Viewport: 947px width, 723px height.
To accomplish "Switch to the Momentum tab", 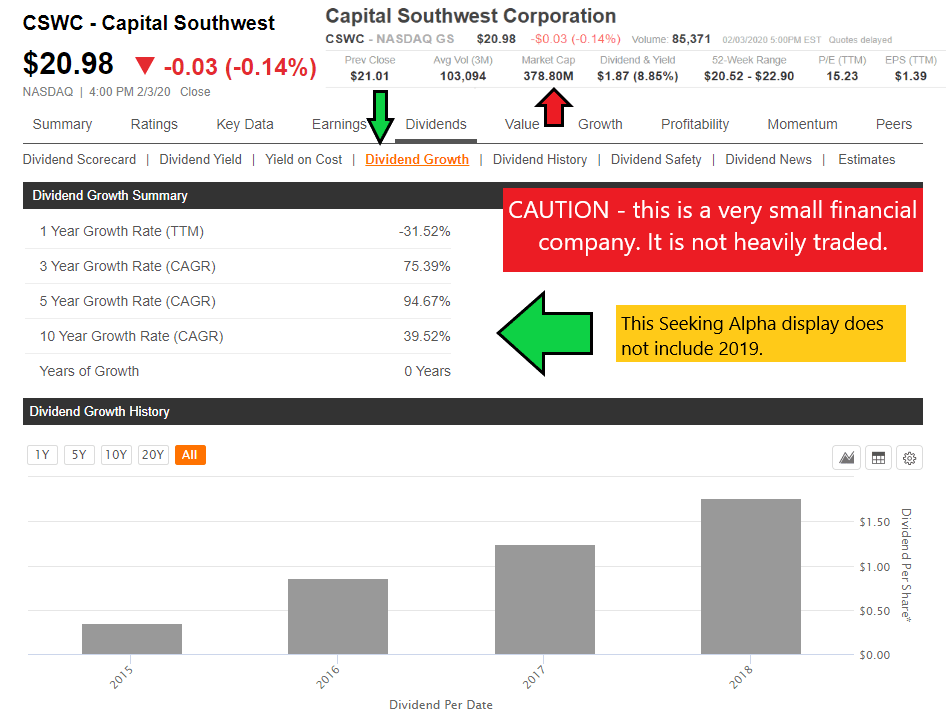I will (x=805, y=124).
